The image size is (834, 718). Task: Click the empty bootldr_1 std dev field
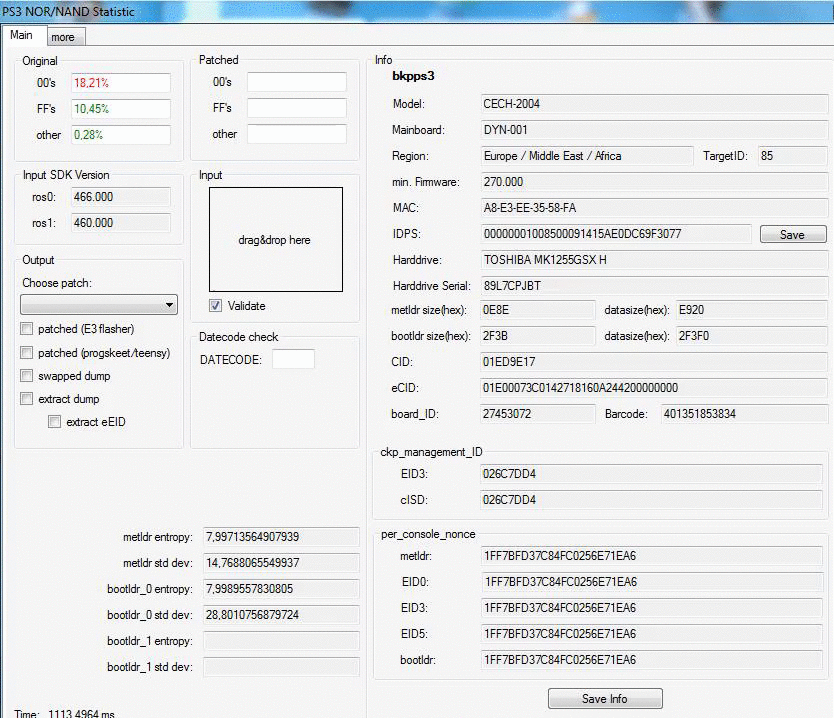tap(281, 667)
